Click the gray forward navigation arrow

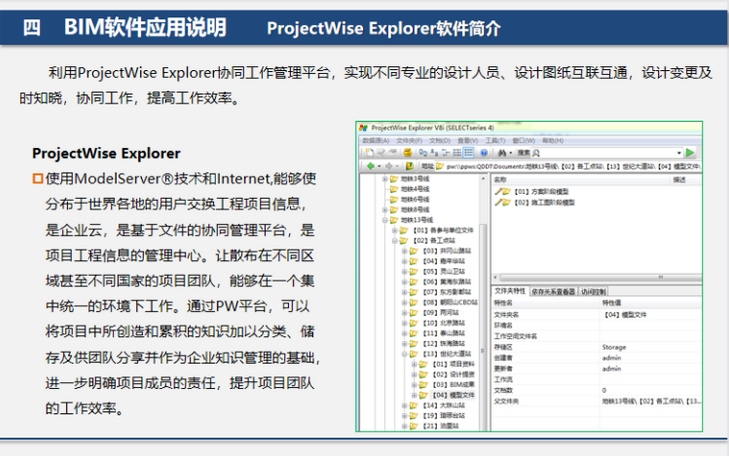389,166
